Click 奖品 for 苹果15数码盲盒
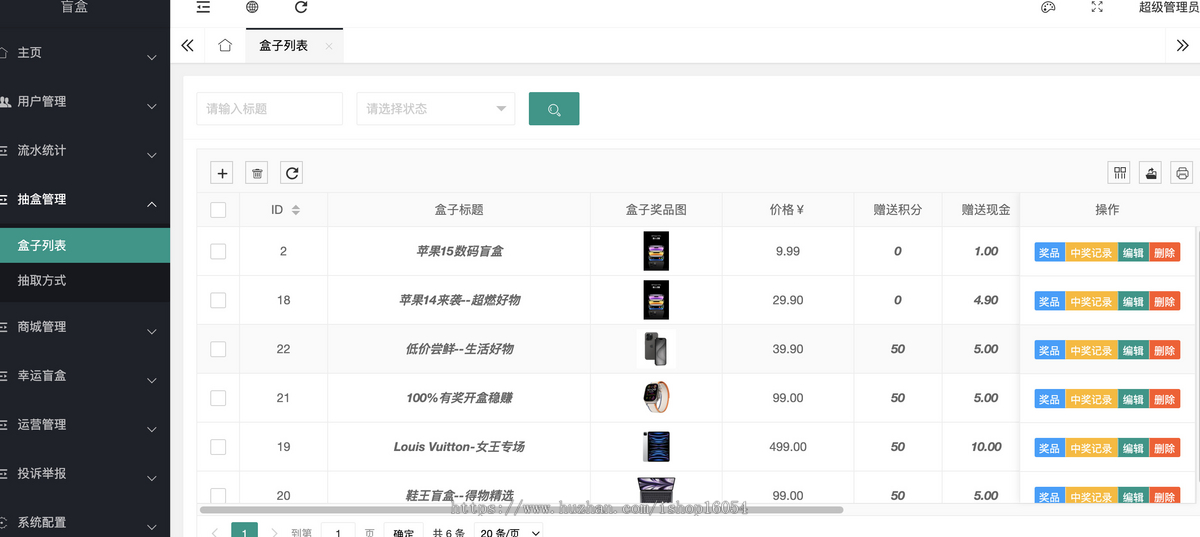Viewport: 1200px width, 537px height. pos(1049,253)
